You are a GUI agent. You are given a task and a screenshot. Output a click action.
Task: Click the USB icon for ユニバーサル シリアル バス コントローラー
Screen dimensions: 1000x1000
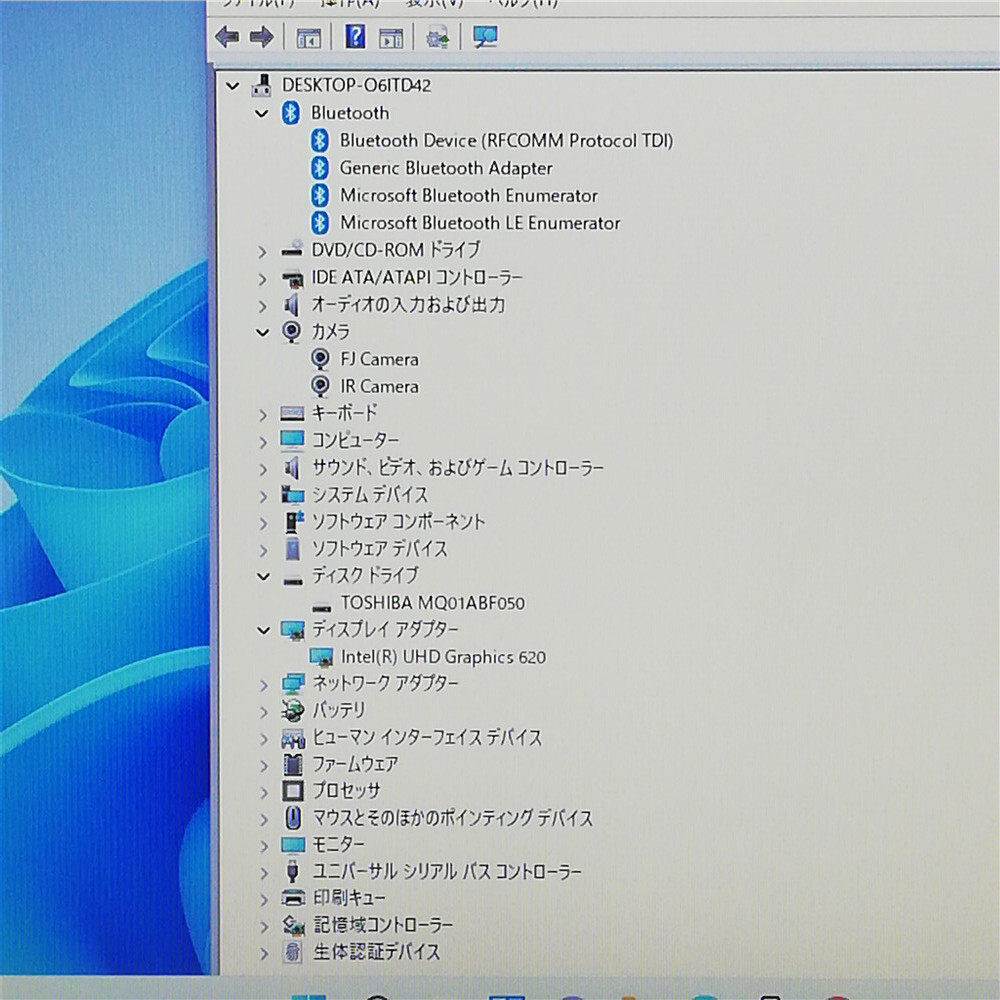pos(293,871)
